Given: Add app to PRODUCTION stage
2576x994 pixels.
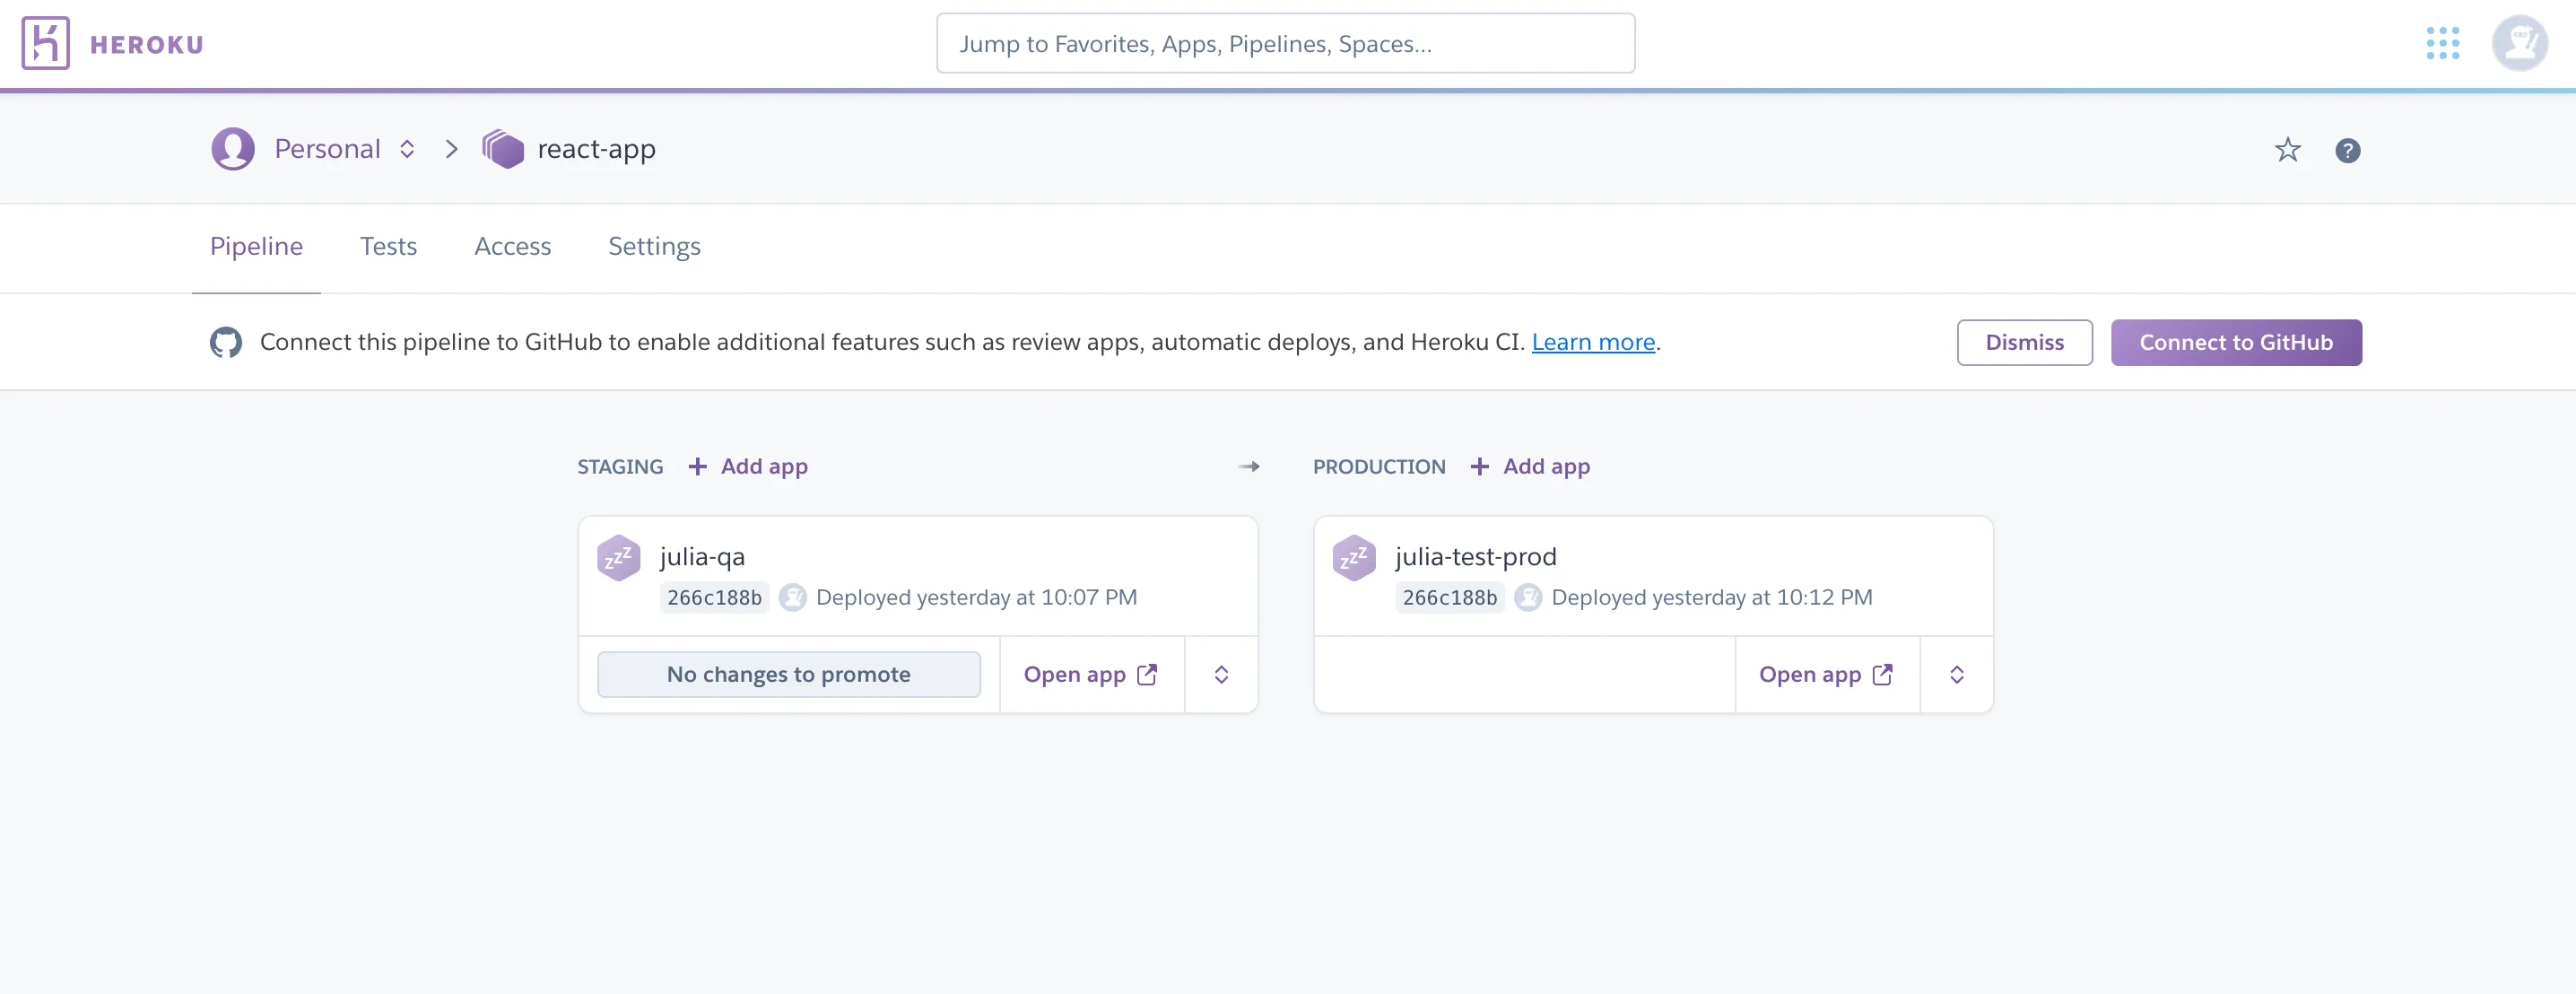Looking at the screenshot, I should [x=1530, y=466].
